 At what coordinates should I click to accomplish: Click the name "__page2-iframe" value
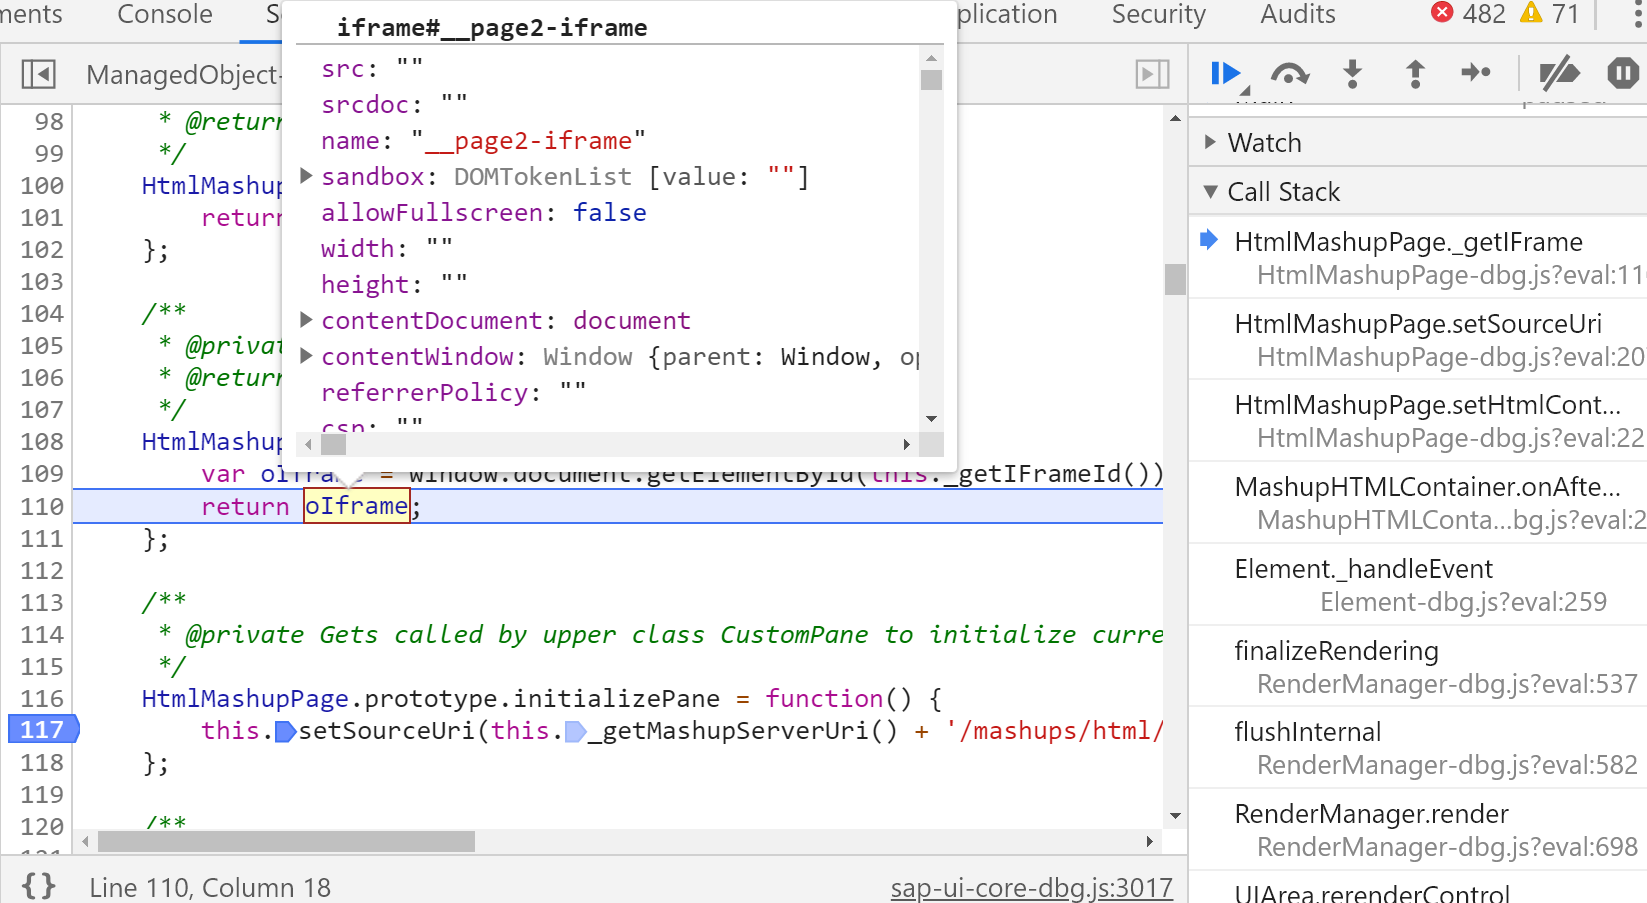click(x=528, y=140)
